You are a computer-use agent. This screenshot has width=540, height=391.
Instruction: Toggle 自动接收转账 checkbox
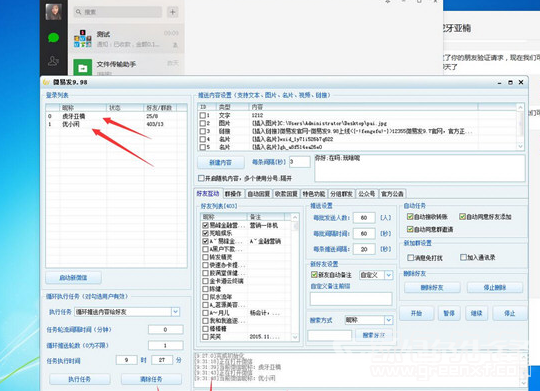[x=410, y=216]
